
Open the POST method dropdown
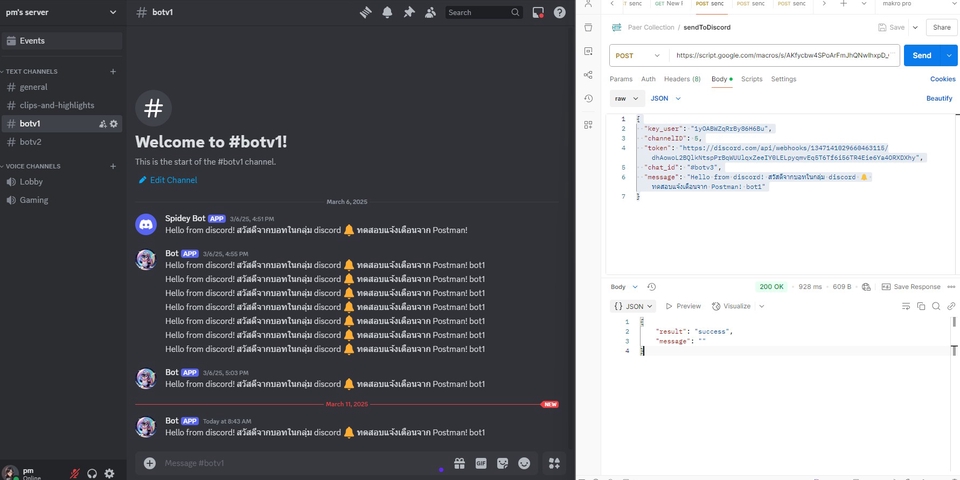pos(637,55)
